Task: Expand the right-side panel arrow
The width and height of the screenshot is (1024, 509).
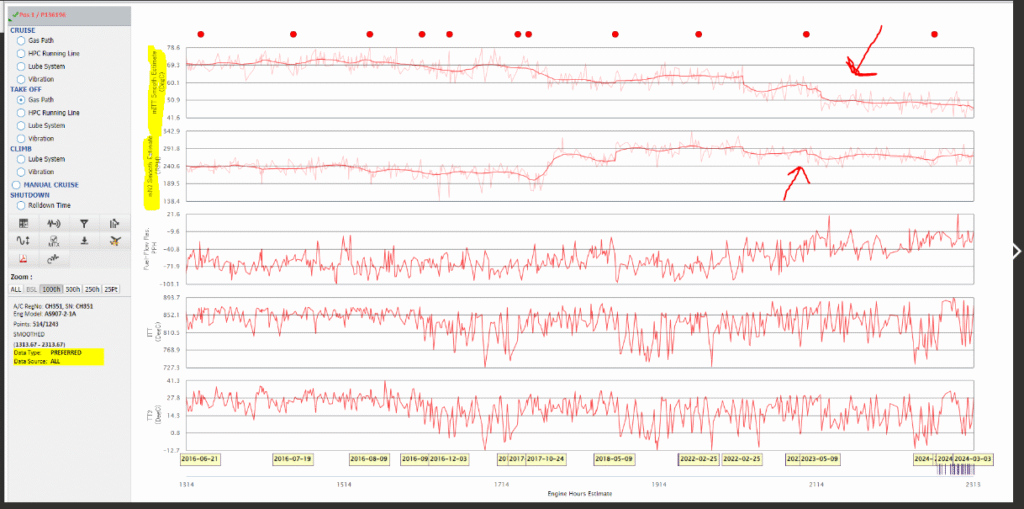Action: click(1017, 251)
